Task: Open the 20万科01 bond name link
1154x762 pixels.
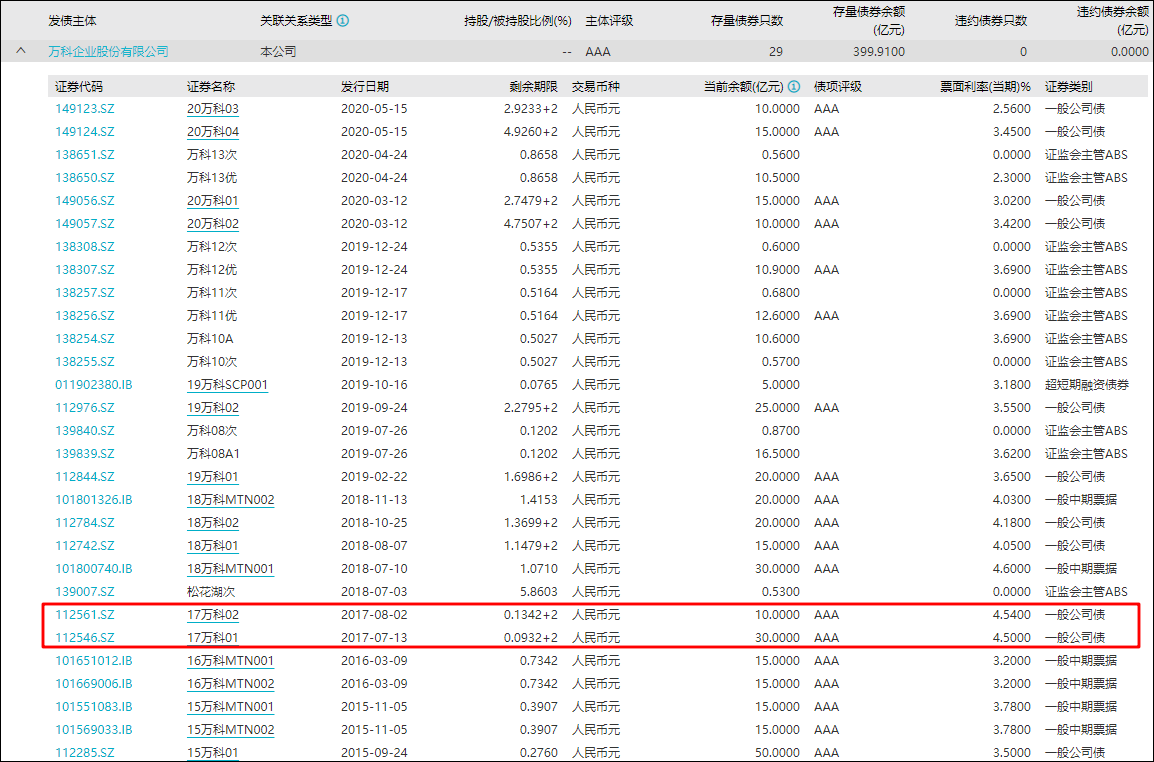Action: pyautogui.click(x=213, y=201)
